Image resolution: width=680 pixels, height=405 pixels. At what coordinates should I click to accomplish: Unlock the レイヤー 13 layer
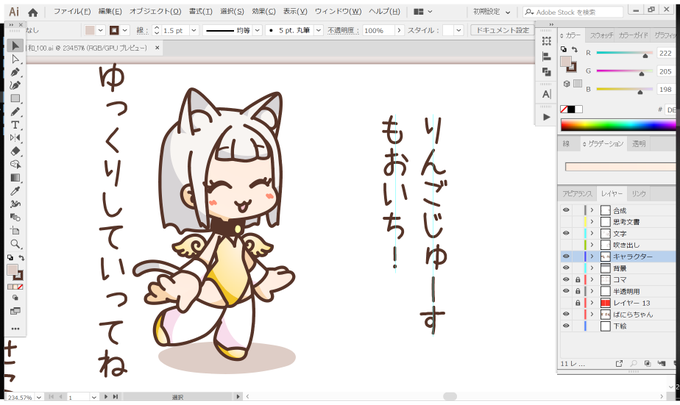(578, 303)
